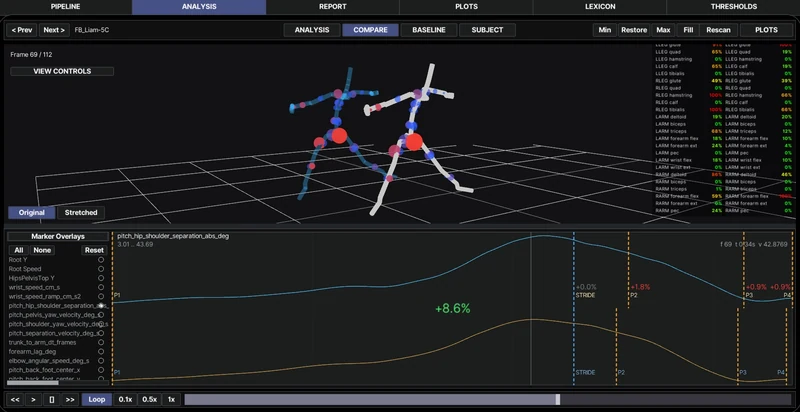Open the REPORT tab
The image size is (800, 412).
click(333, 7)
